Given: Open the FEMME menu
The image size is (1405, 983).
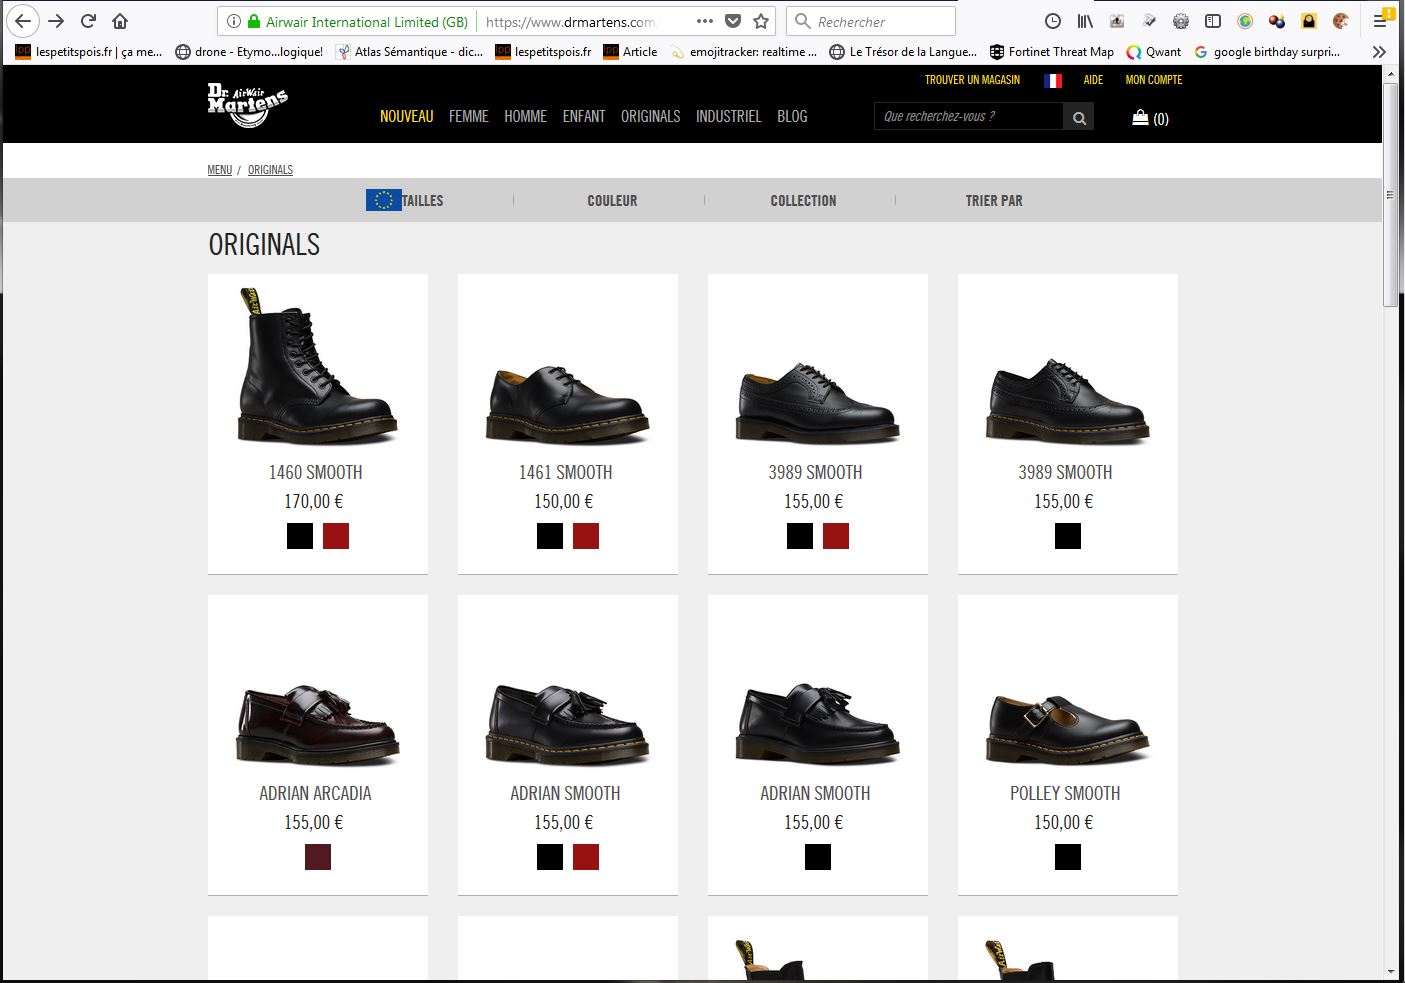Looking at the screenshot, I should (x=469, y=117).
